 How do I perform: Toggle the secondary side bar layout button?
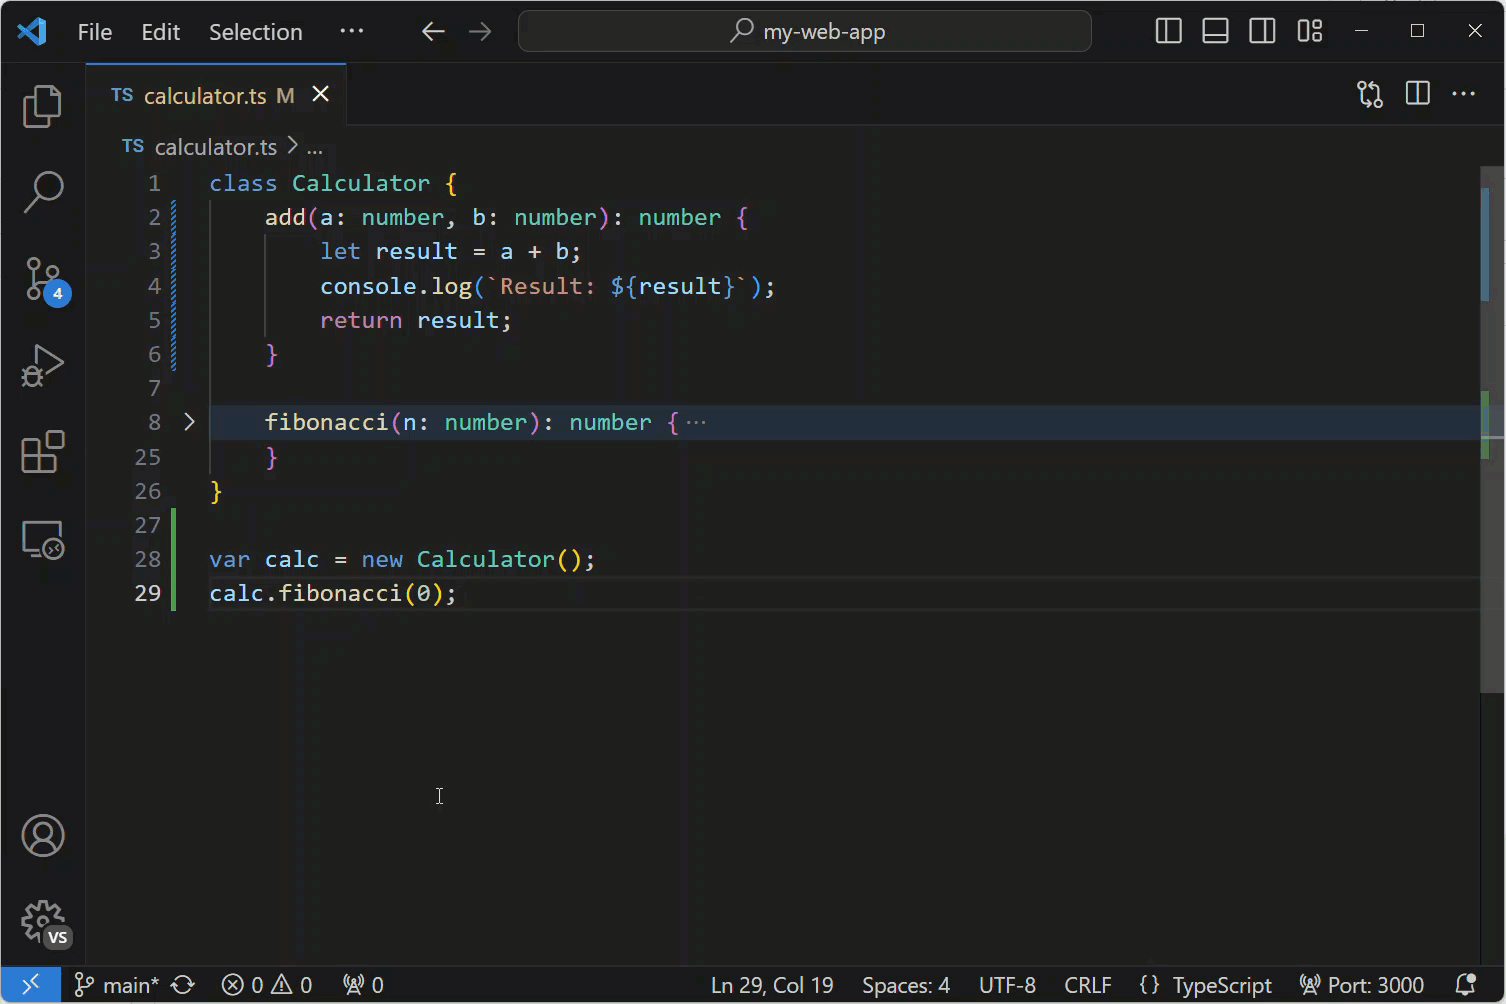(1262, 31)
